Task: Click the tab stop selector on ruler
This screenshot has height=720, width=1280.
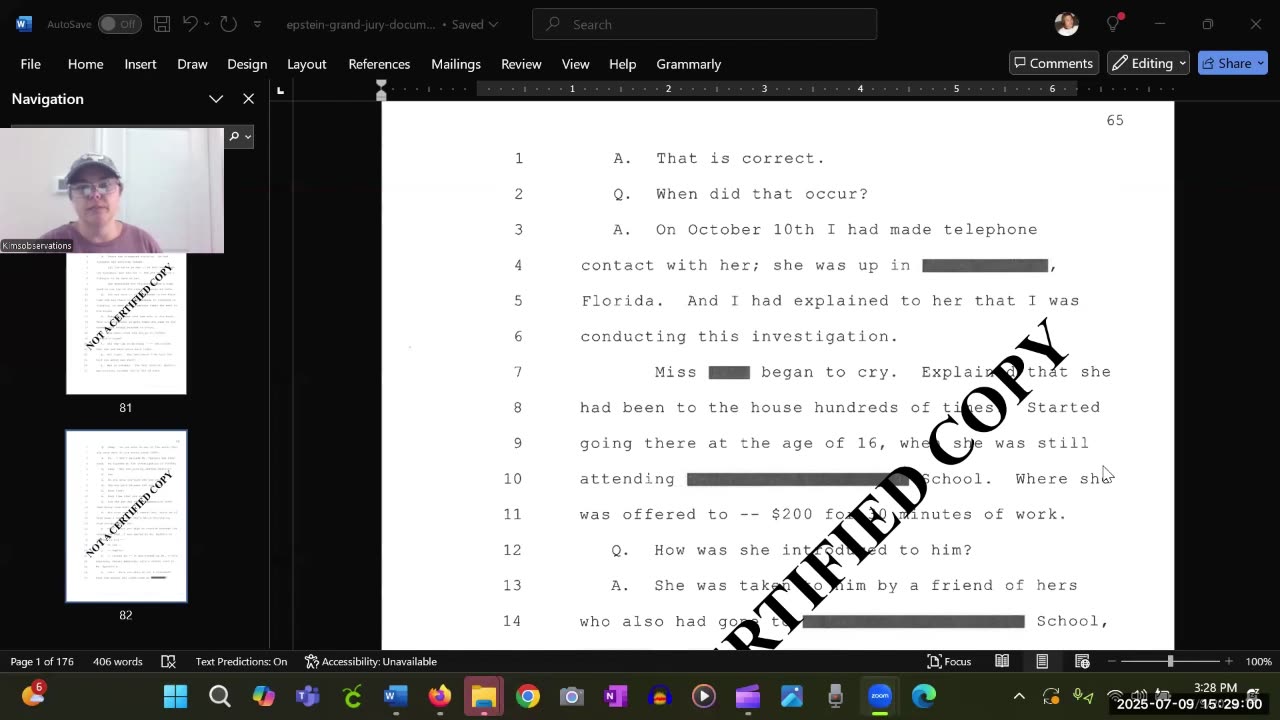Action: tap(280, 91)
